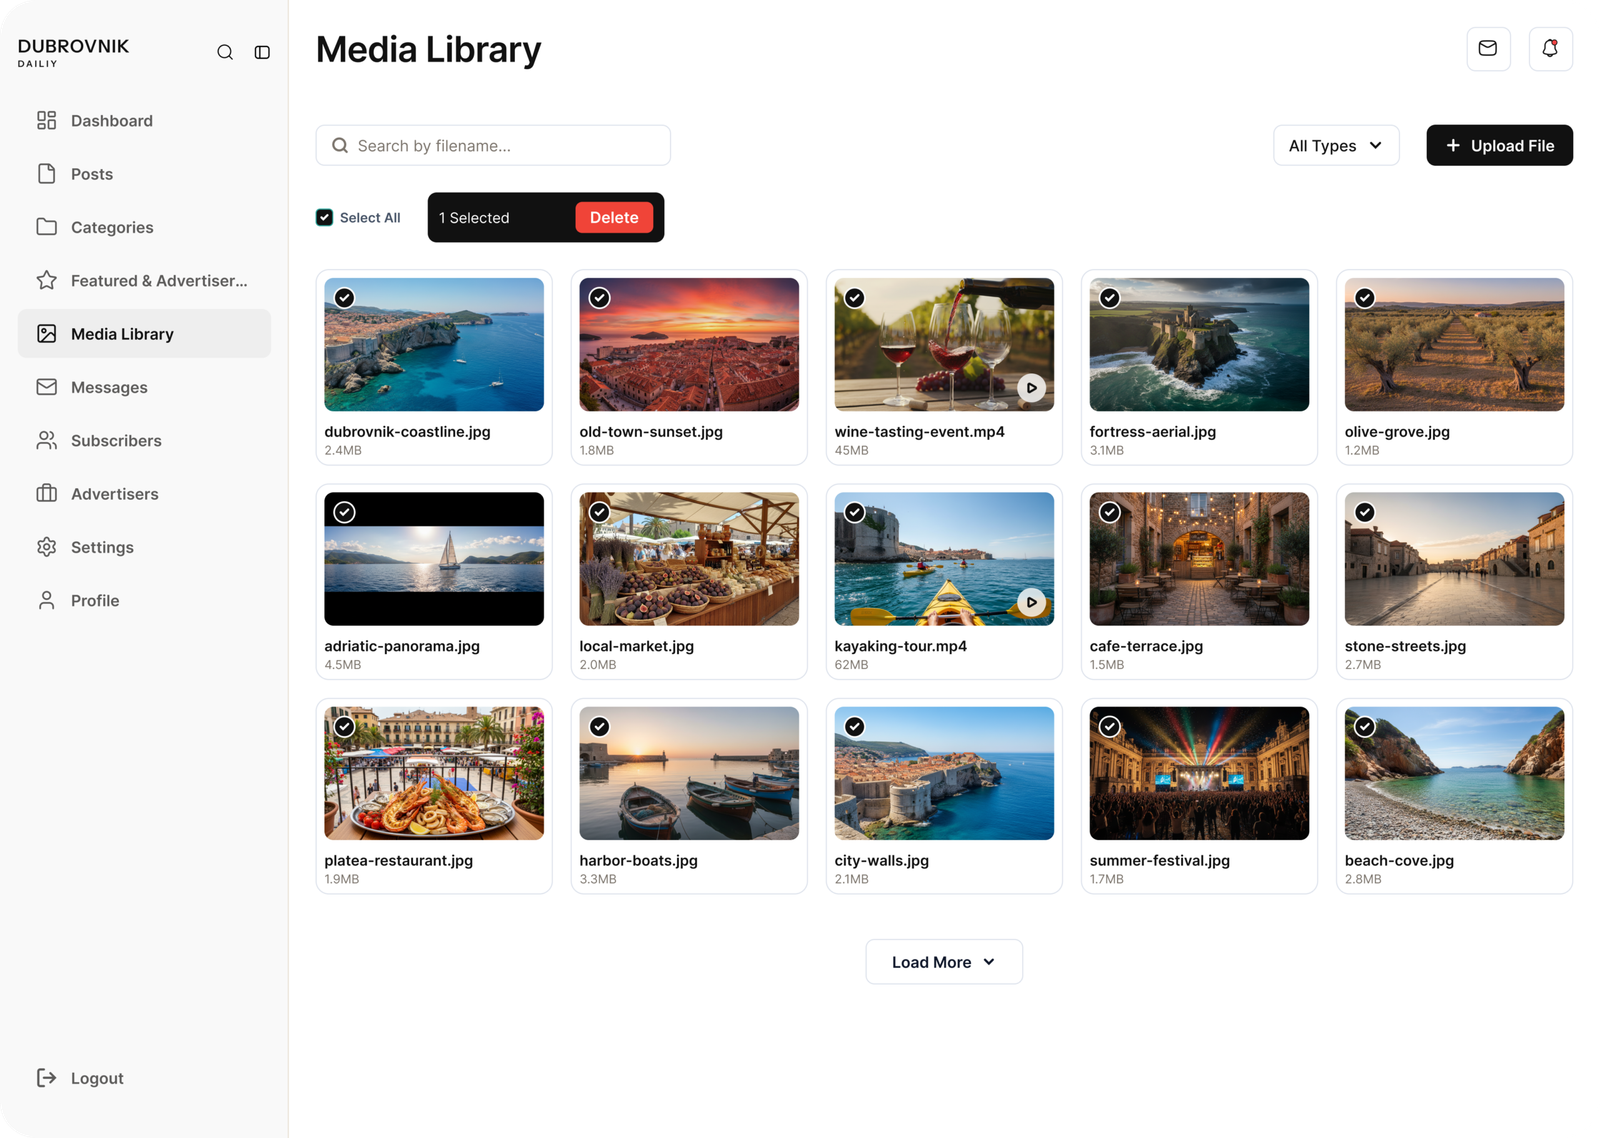Click the Featured star icon
The height and width of the screenshot is (1138, 1600).
(47, 280)
